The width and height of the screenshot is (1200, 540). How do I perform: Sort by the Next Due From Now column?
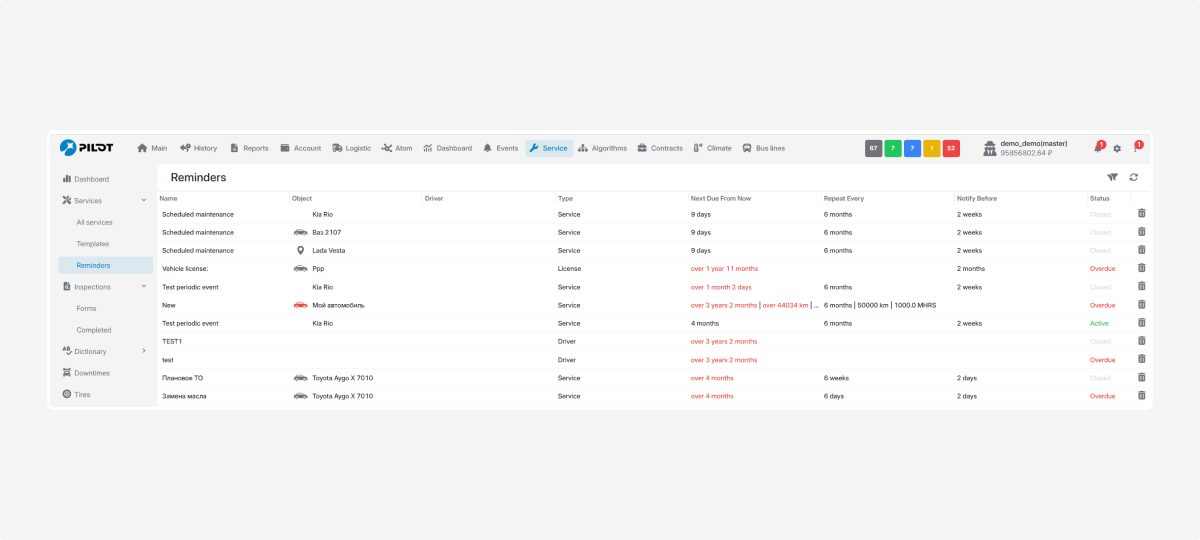pos(721,198)
